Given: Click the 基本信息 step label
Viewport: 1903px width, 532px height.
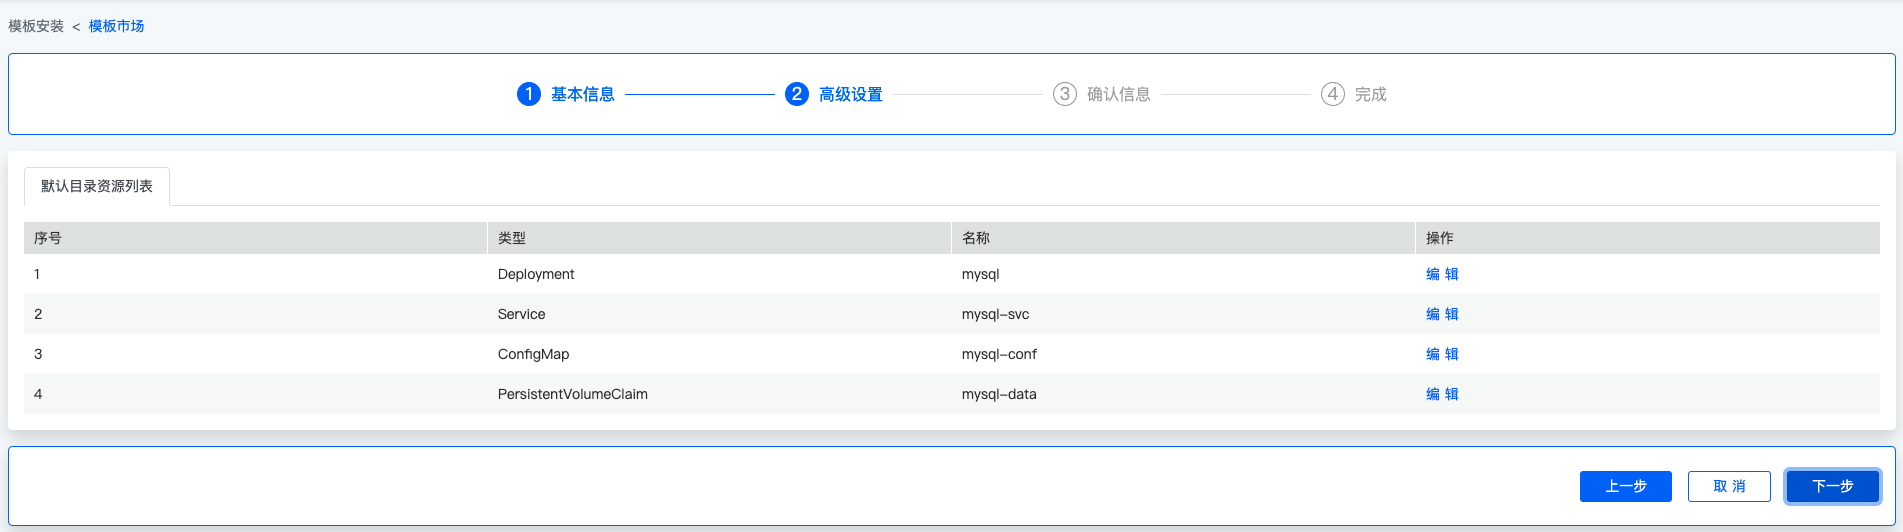Looking at the screenshot, I should coord(583,94).
